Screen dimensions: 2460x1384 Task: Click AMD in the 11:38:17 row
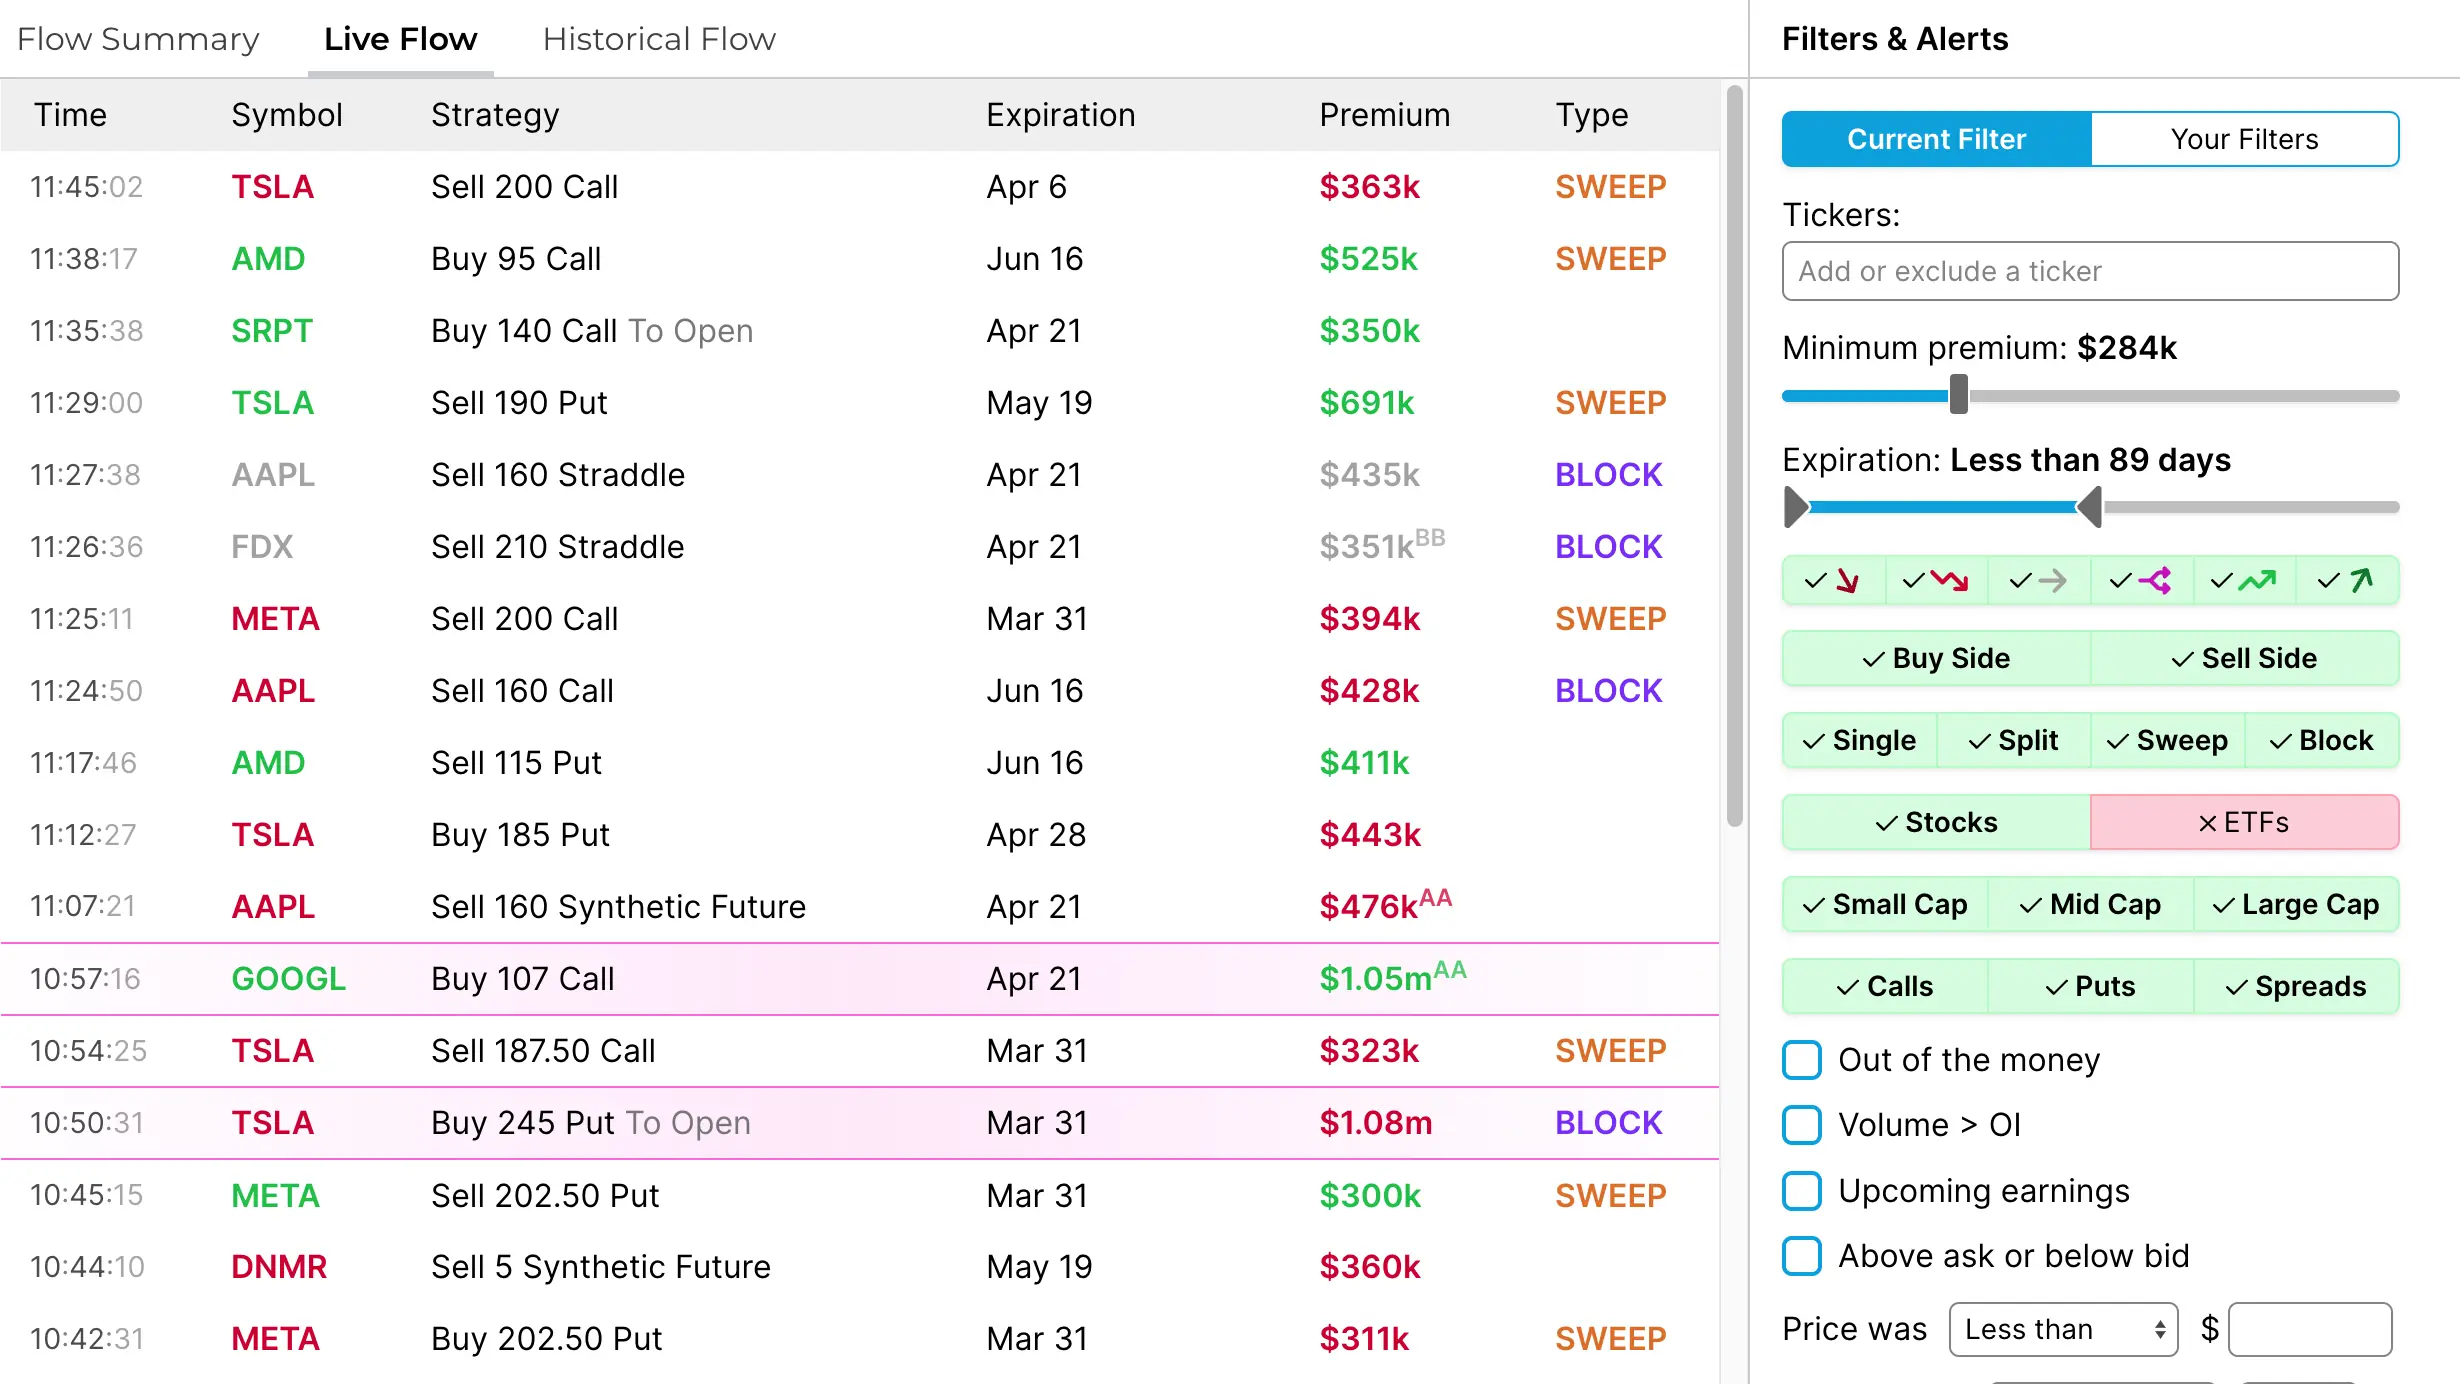(268, 259)
